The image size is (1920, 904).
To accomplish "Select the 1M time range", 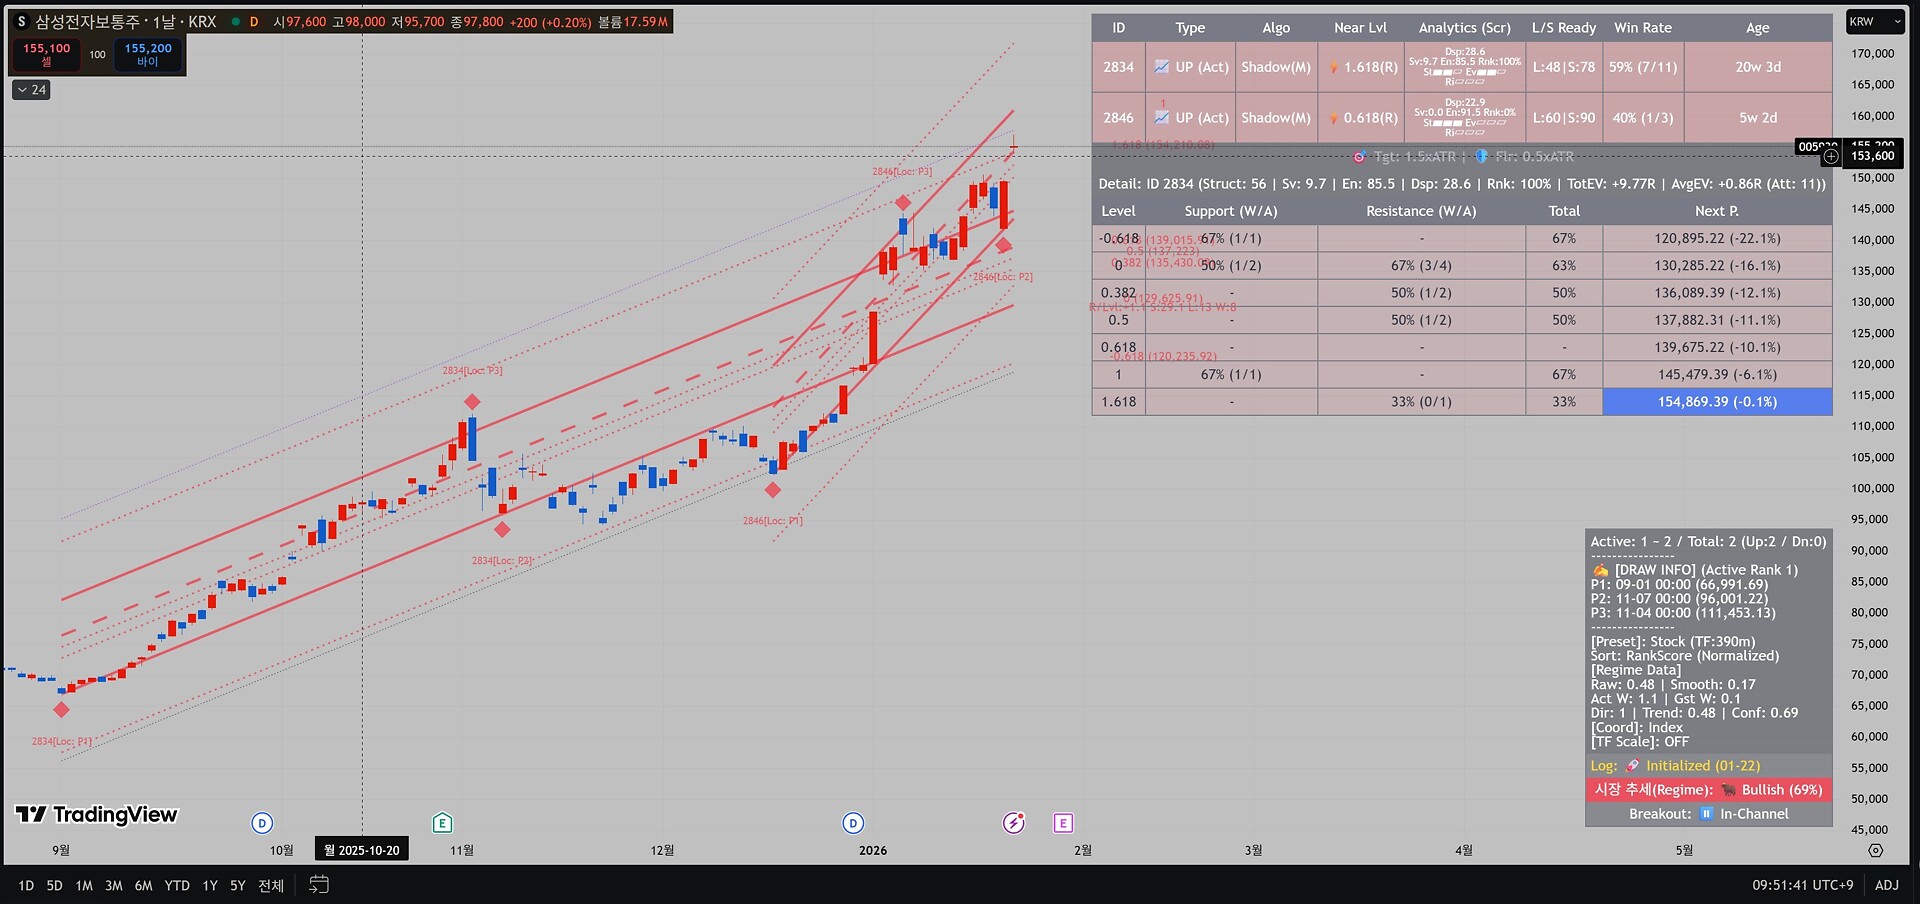I will (x=84, y=885).
